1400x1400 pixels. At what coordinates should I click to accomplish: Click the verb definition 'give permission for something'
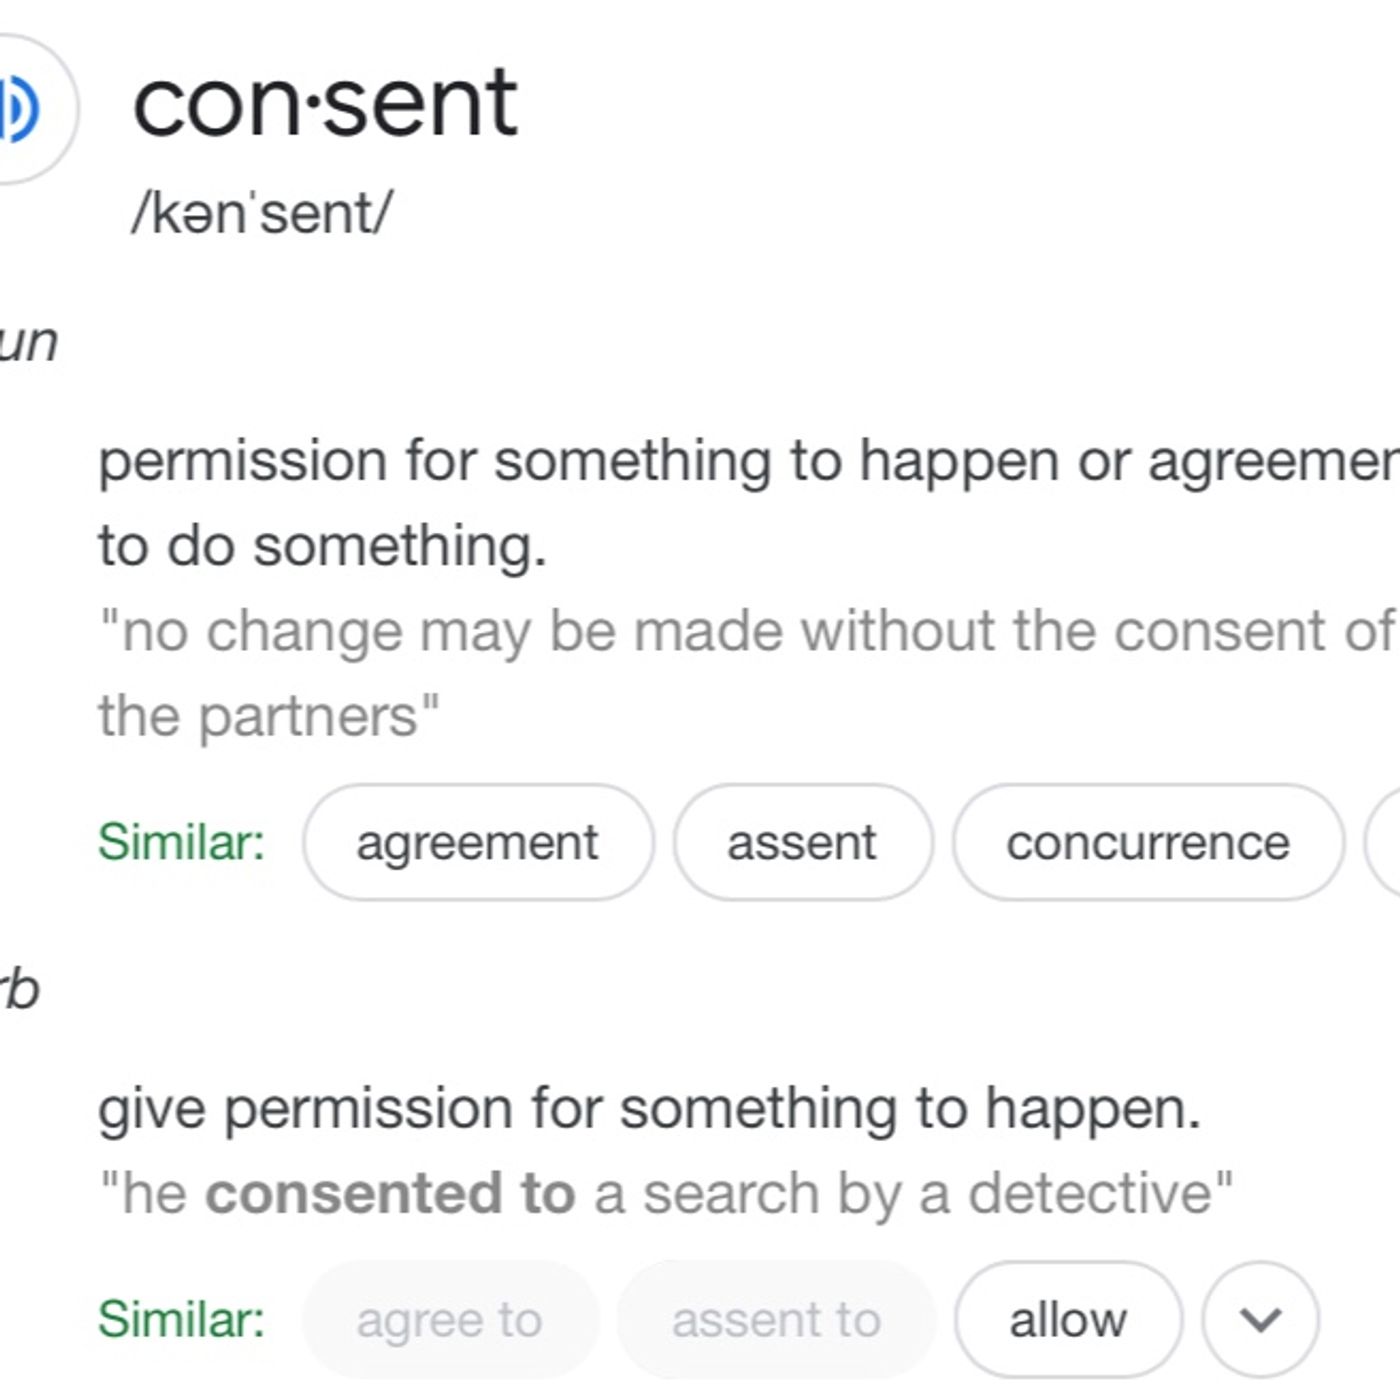[649, 1108]
